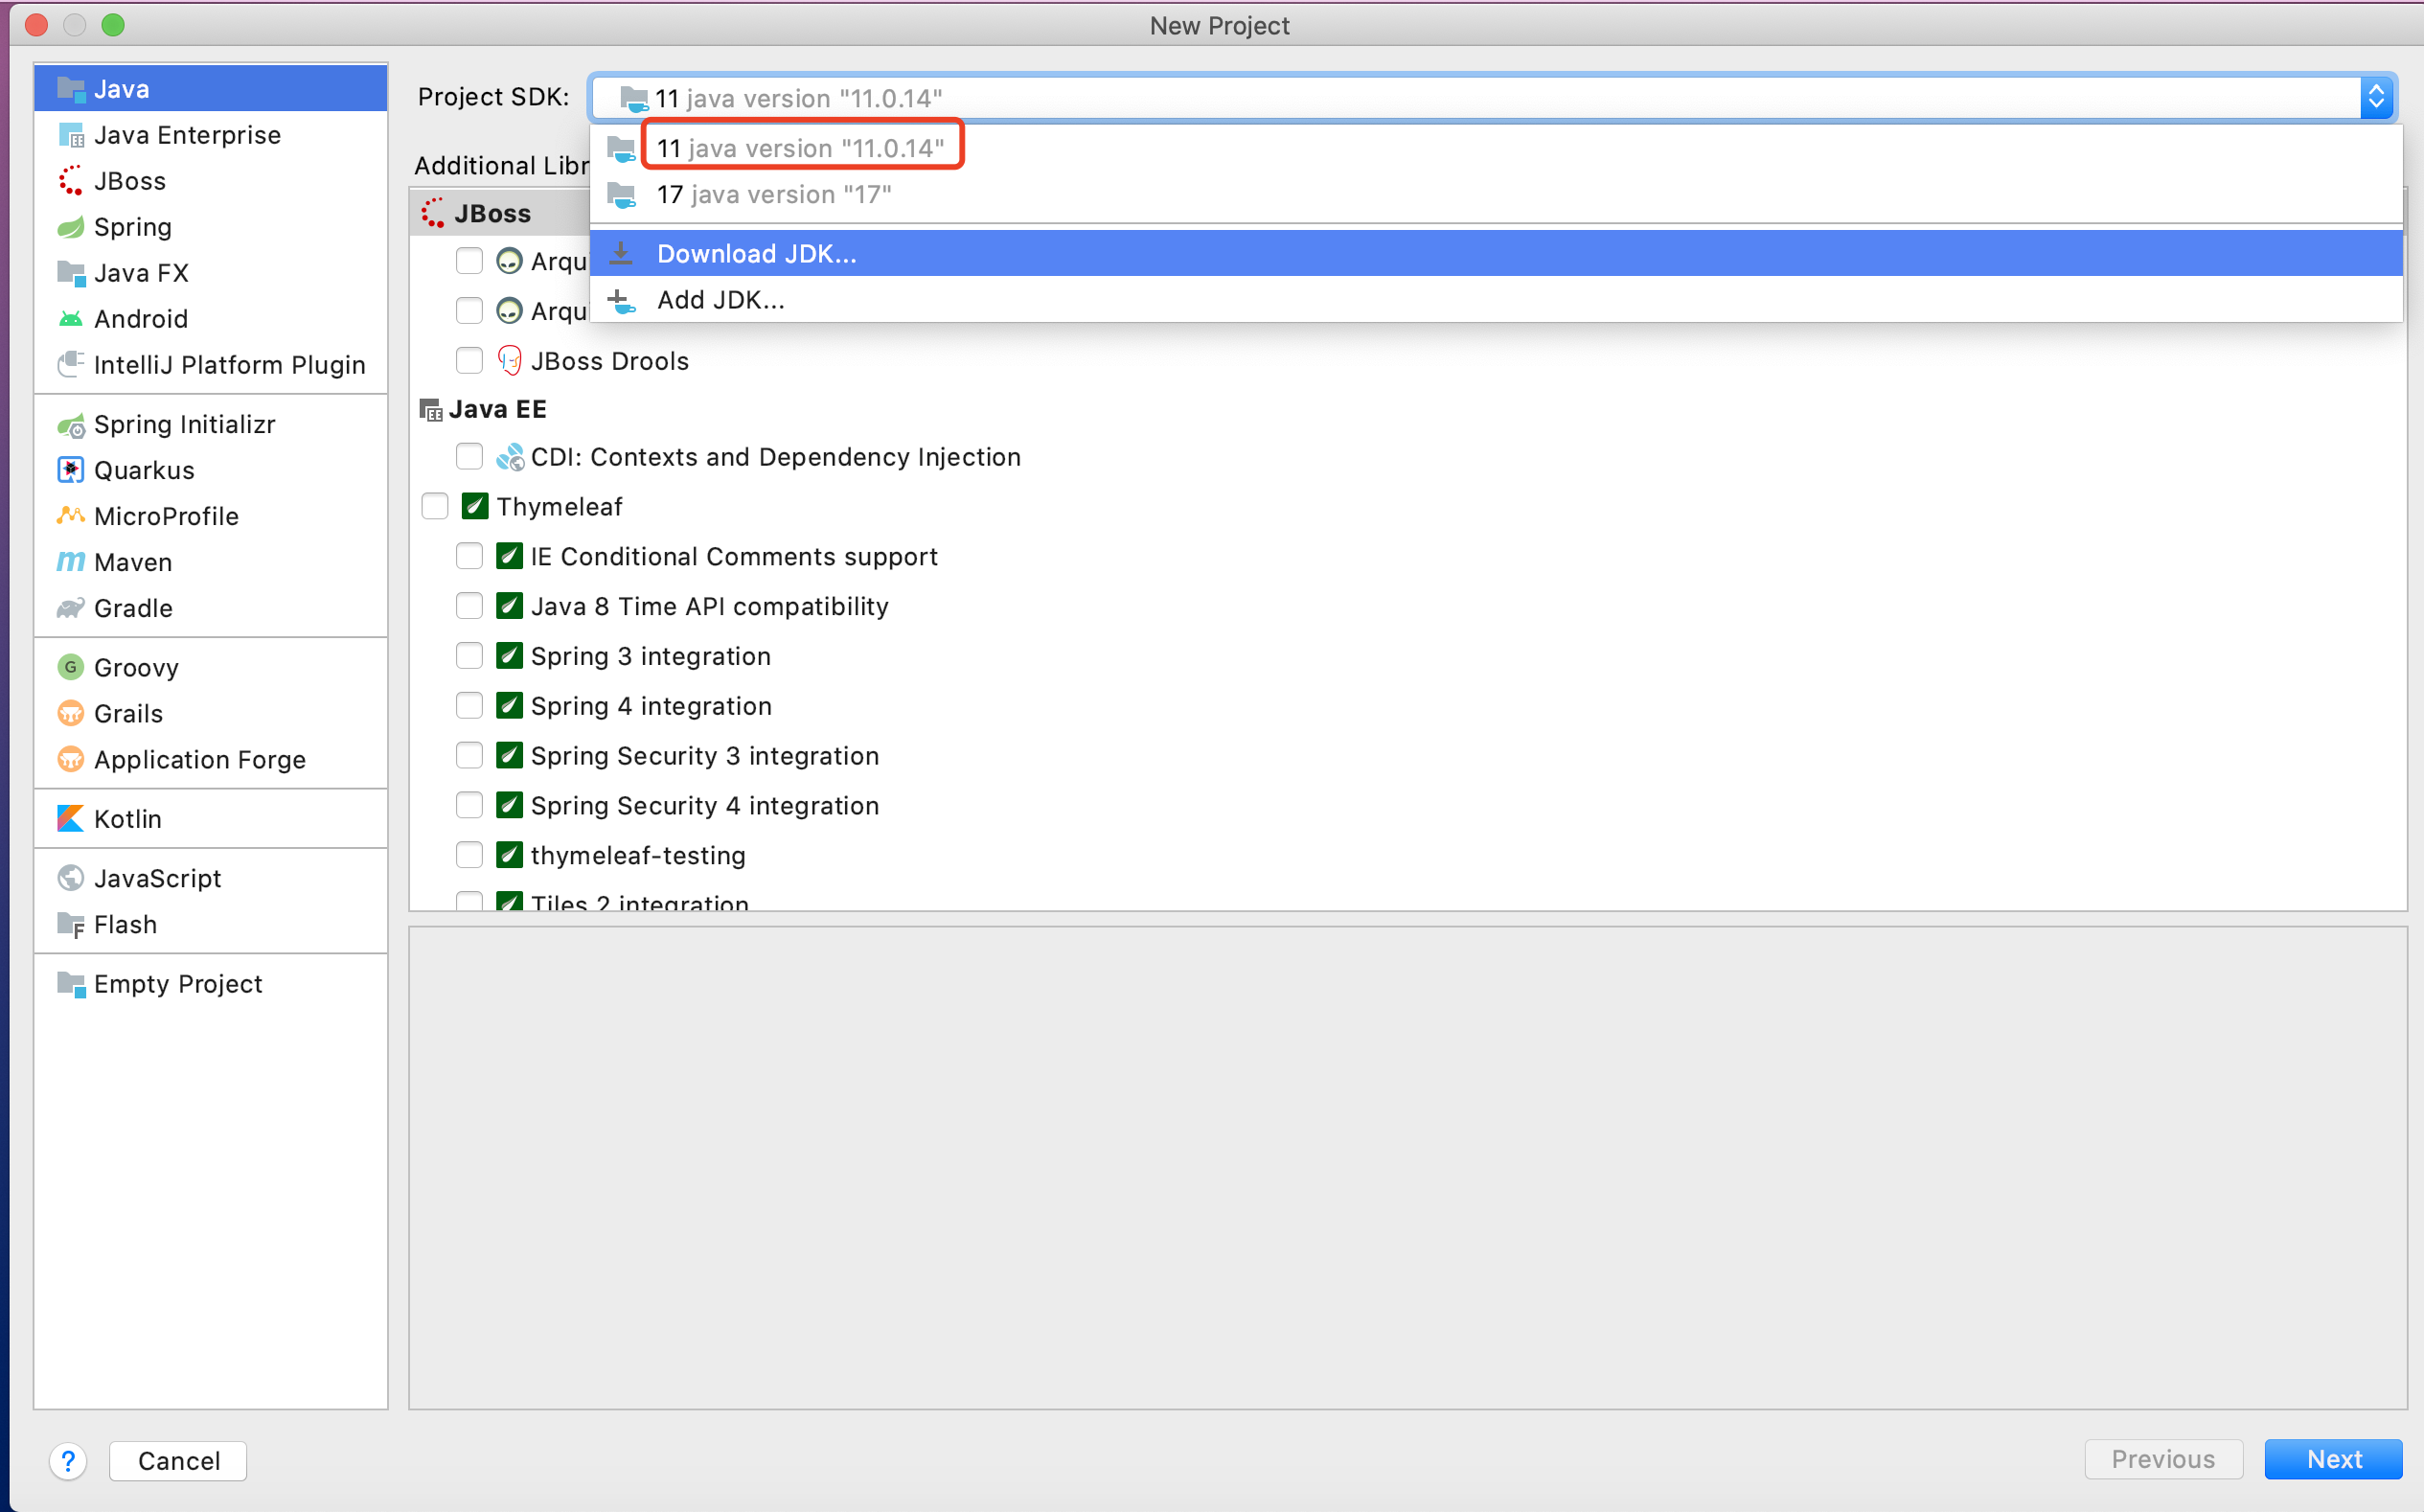2424x1512 pixels.
Task: Check the JBoss Drools checkbox
Action: (x=469, y=360)
